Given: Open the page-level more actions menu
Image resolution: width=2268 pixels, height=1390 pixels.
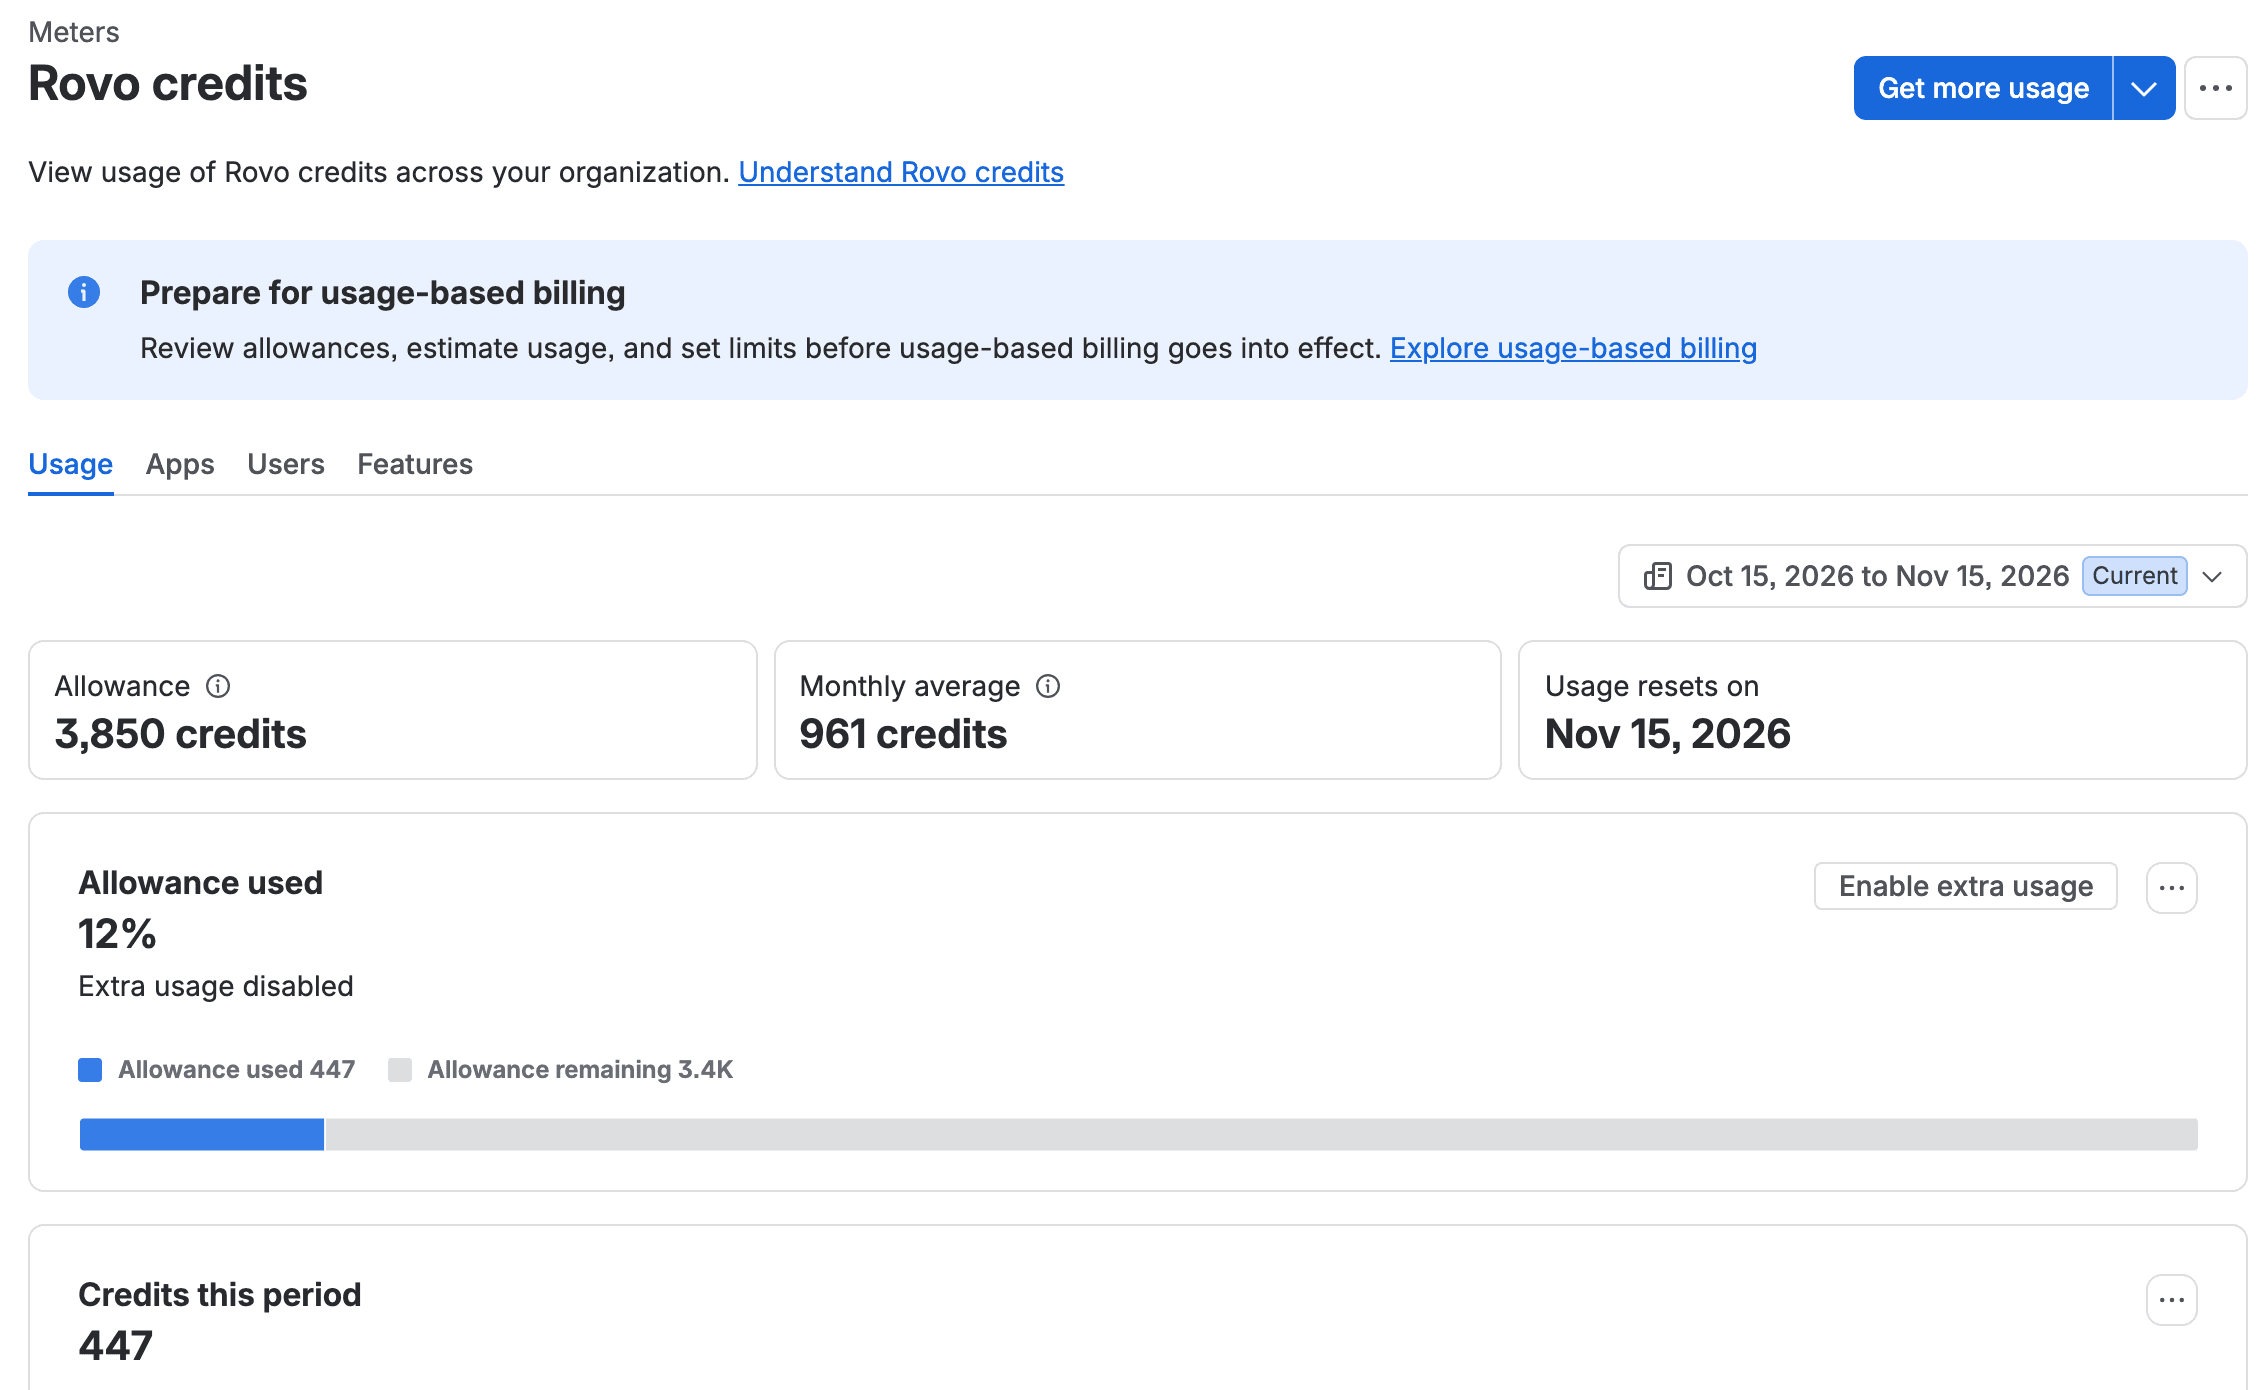Looking at the screenshot, I should tap(2216, 88).
